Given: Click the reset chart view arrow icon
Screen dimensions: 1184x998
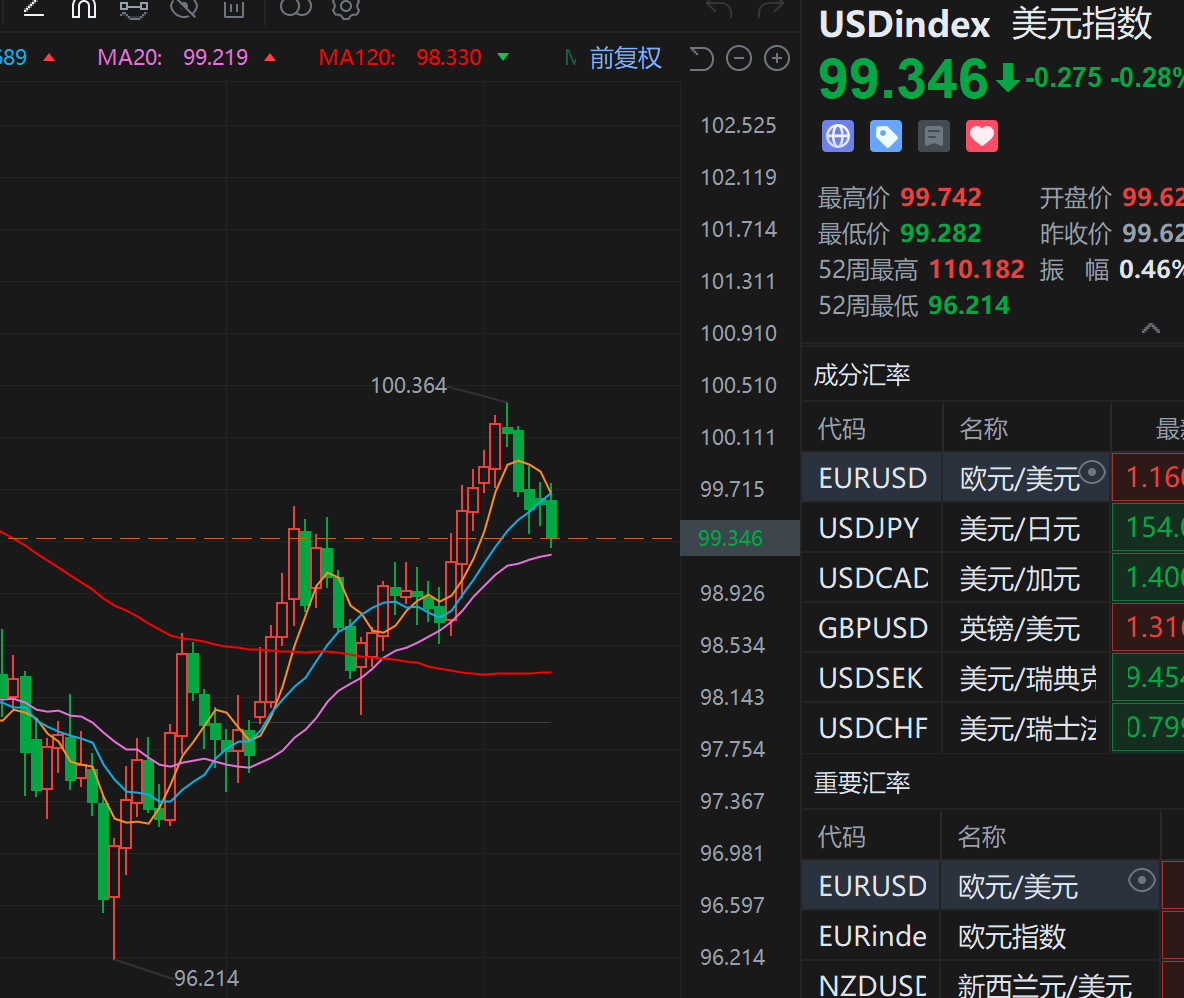Looking at the screenshot, I should point(702,59).
